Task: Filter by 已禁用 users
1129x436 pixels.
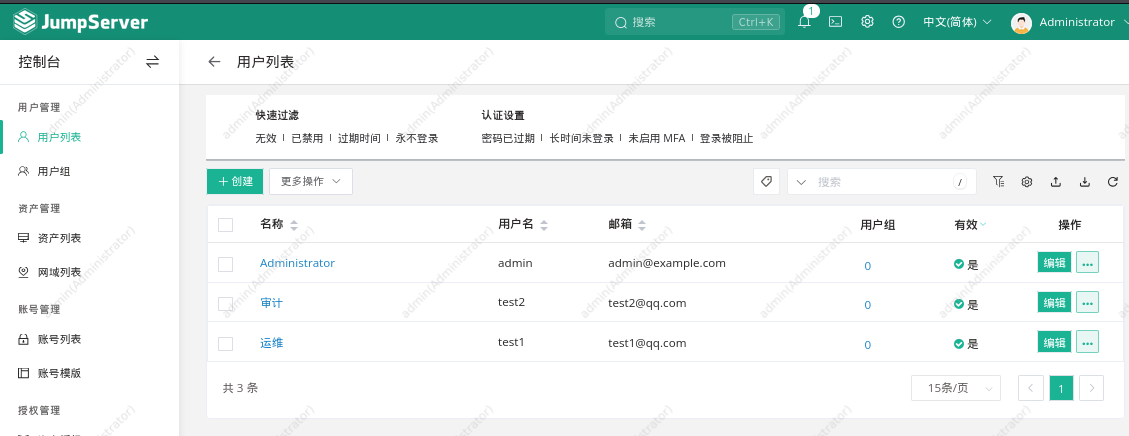Action: coord(307,138)
